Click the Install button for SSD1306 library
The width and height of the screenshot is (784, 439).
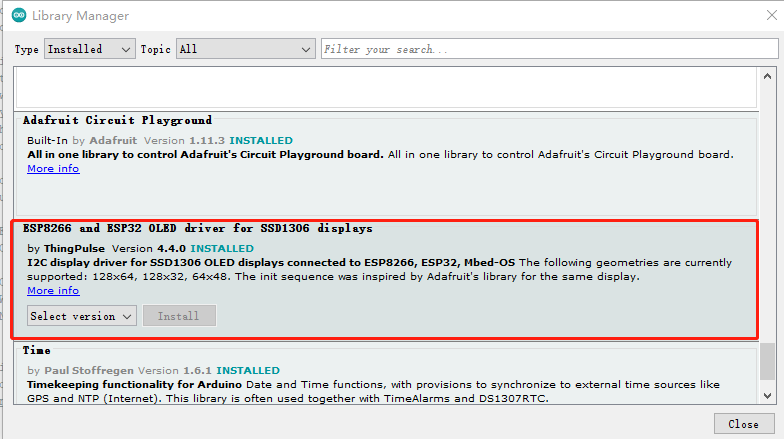click(179, 316)
